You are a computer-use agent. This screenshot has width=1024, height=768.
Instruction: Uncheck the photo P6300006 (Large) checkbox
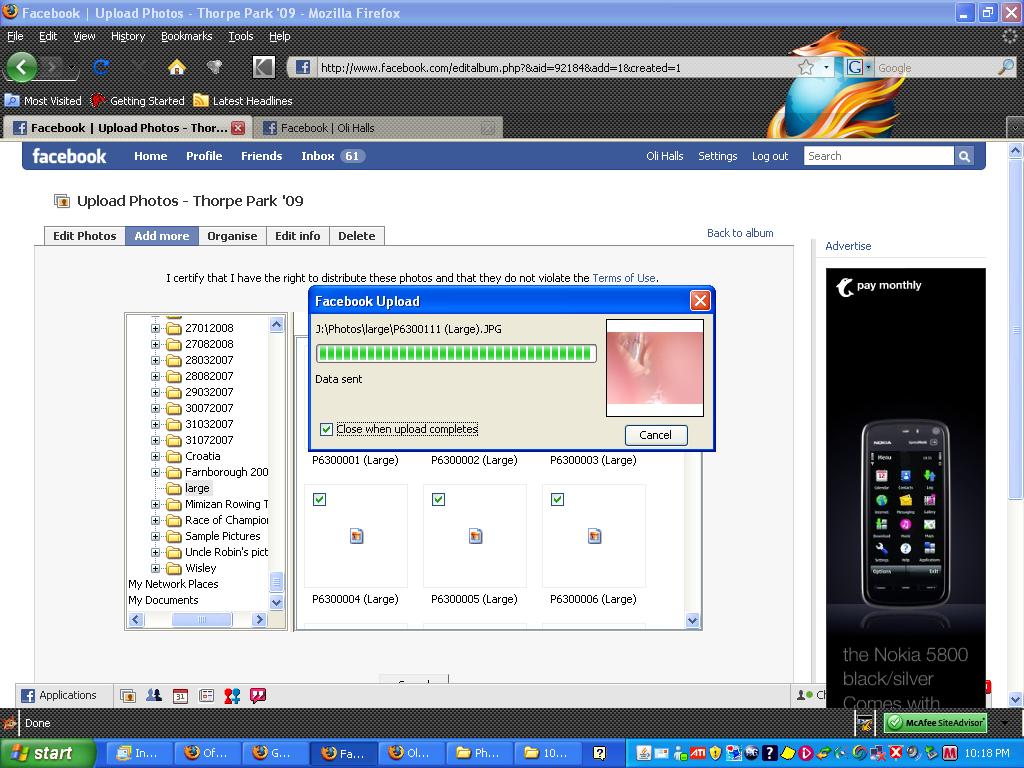[x=557, y=500]
